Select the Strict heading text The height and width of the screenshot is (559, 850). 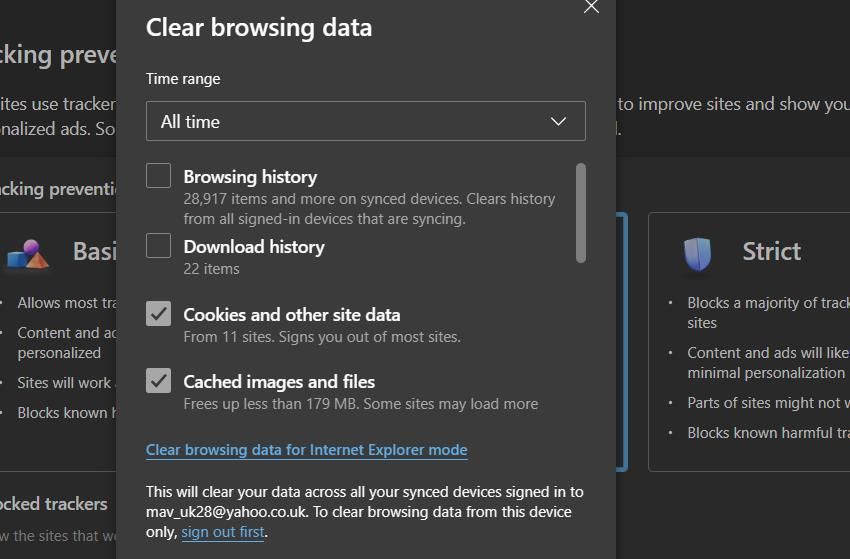[771, 251]
